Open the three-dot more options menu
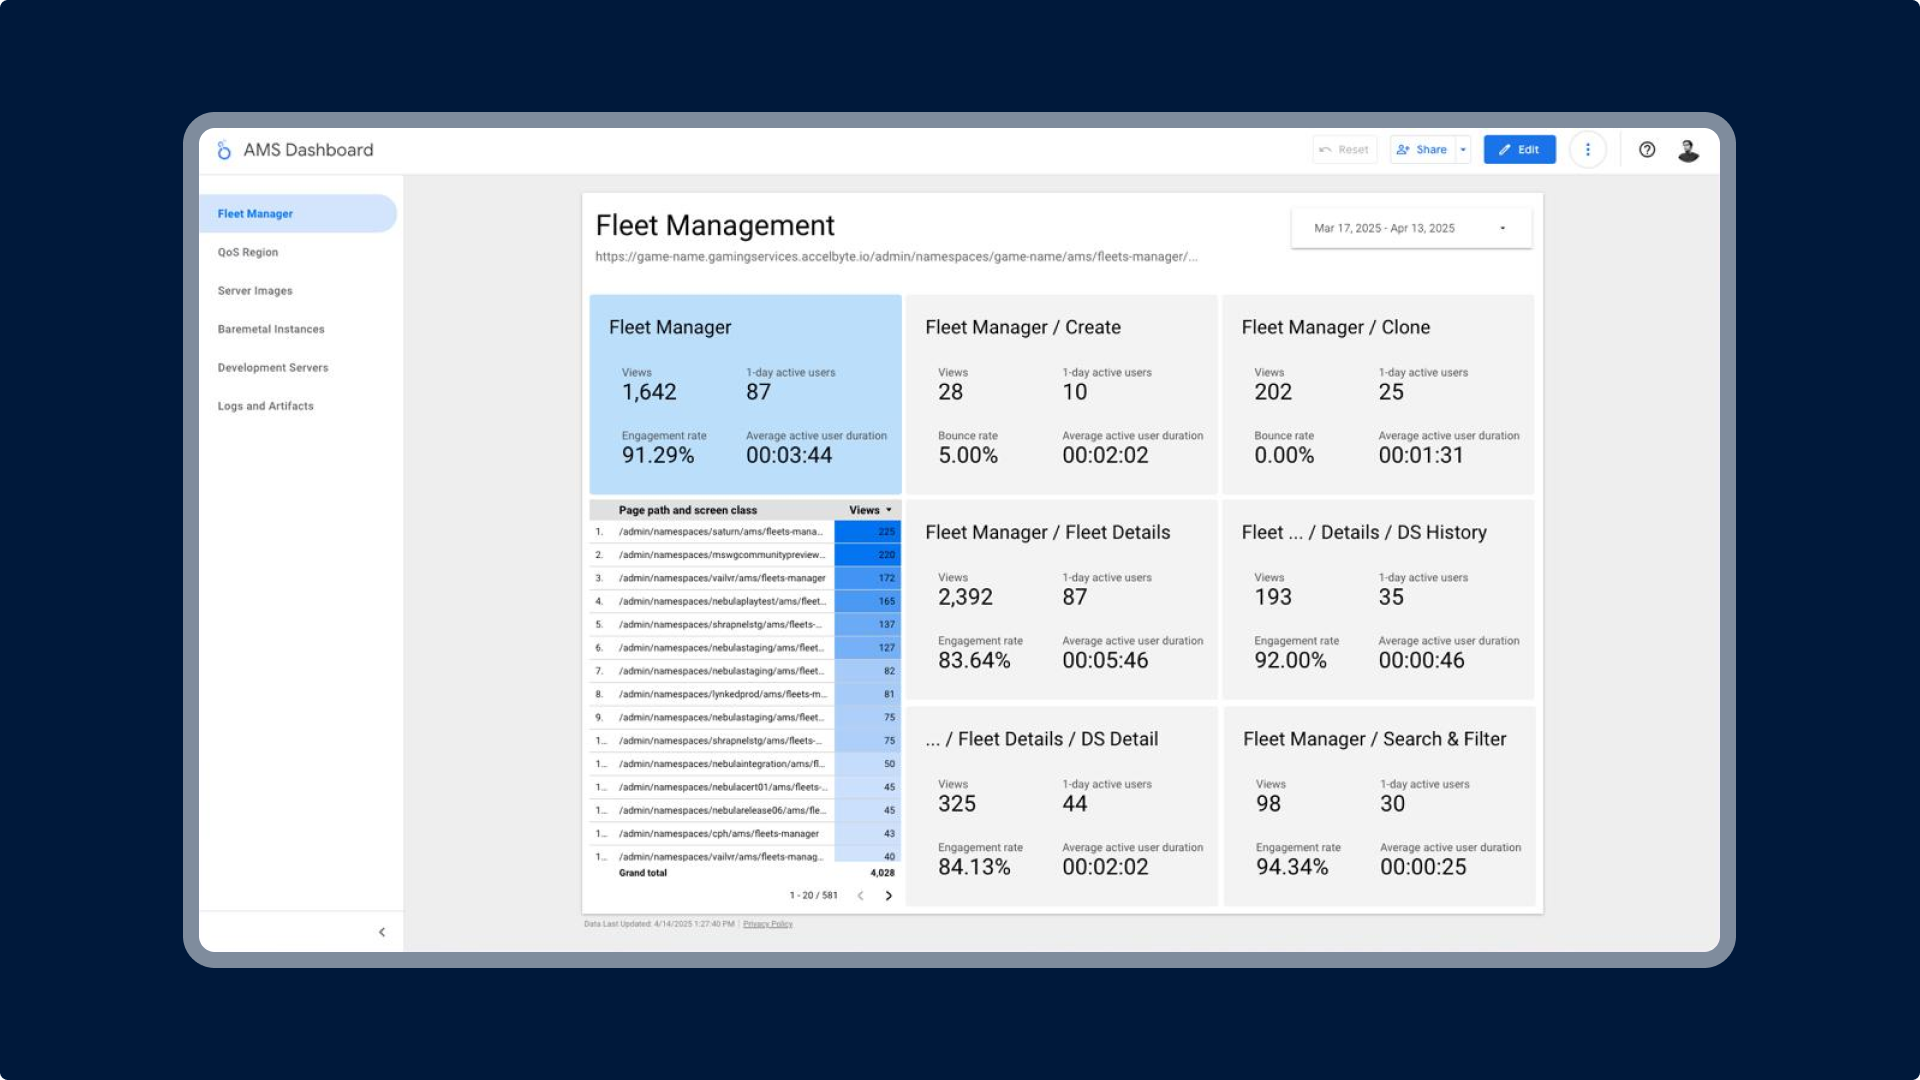The width and height of the screenshot is (1920, 1080). click(x=1587, y=150)
